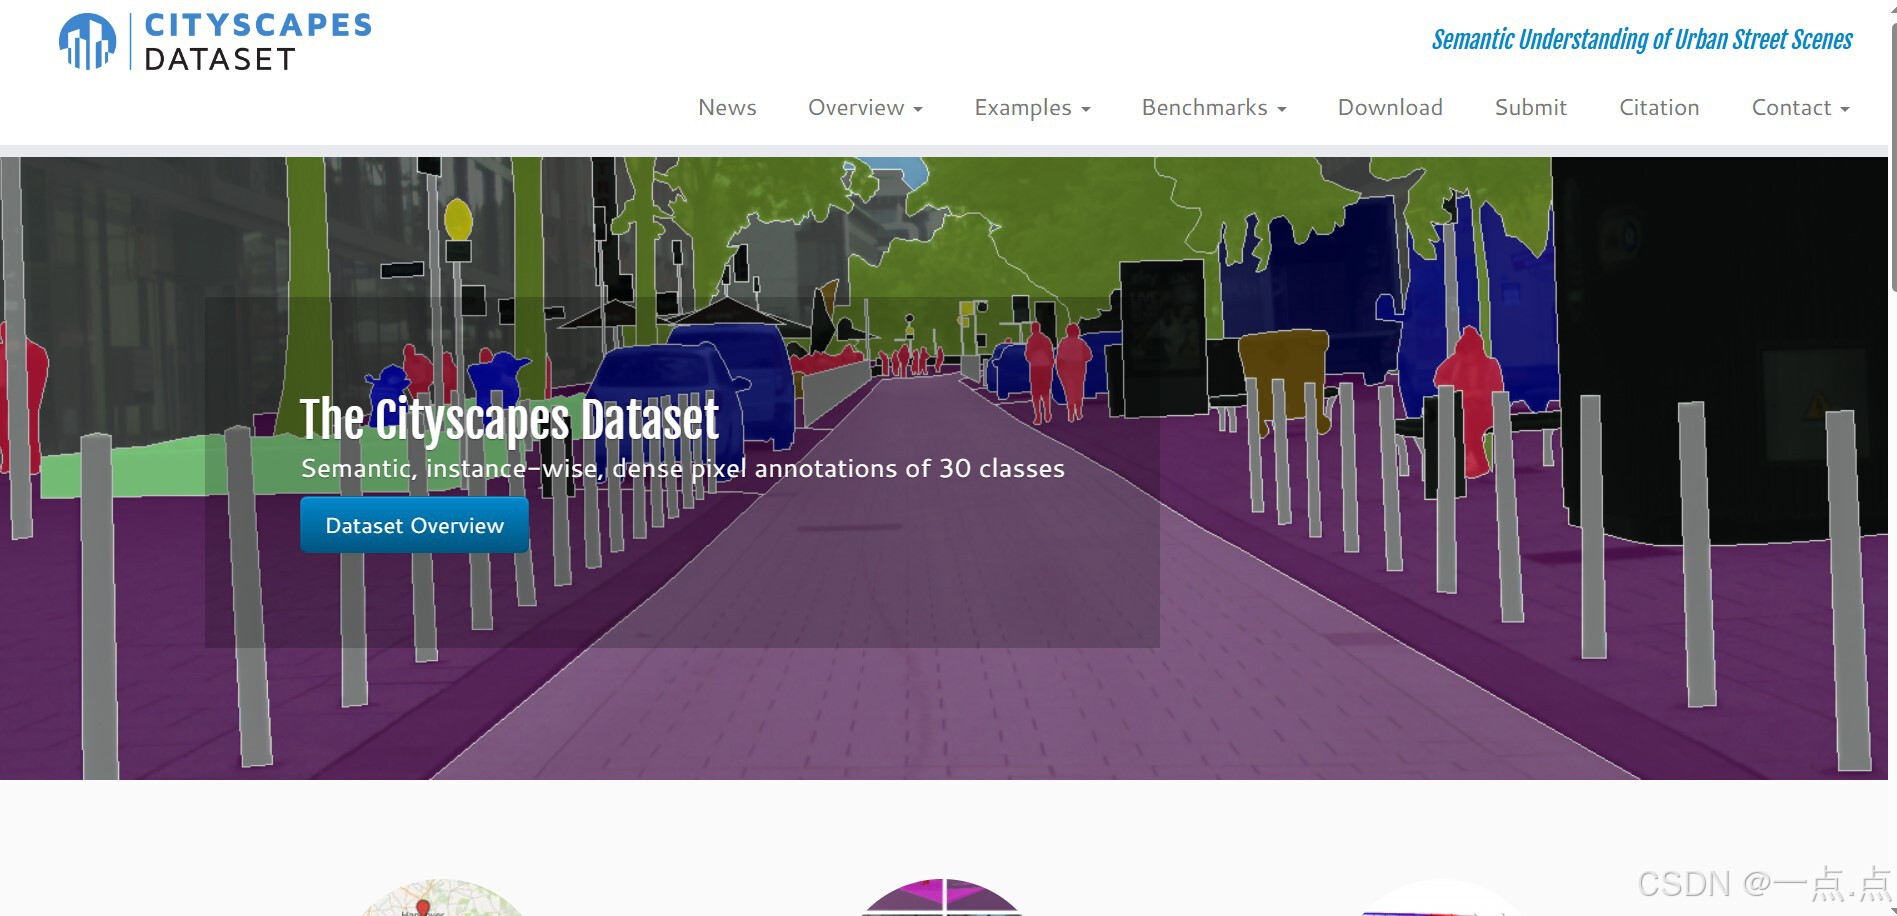The width and height of the screenshot is (1897, 916).
Task: Click the banner heading The Cityscapes Dataset
Action: pos(509,419)
